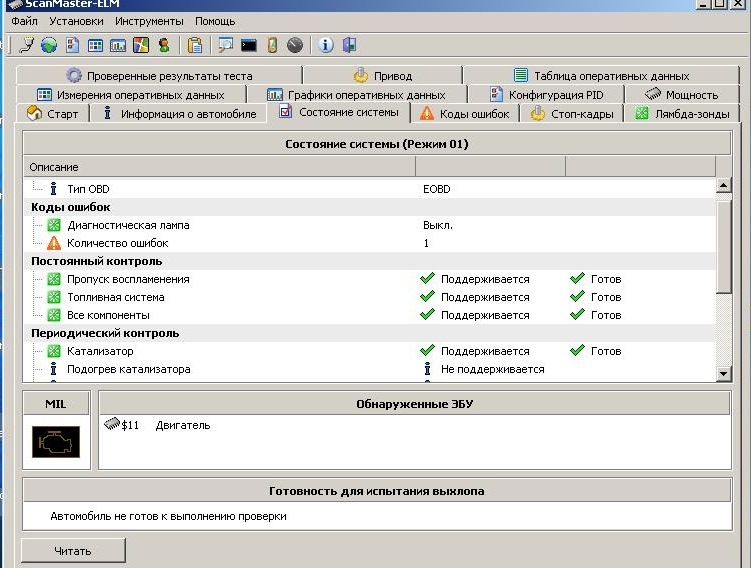Switch to the Коды ошибок tab

465,114
